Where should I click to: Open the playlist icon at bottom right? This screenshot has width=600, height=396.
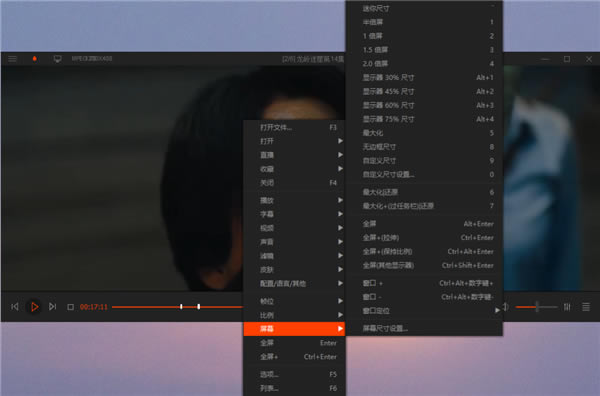[586, 307]
